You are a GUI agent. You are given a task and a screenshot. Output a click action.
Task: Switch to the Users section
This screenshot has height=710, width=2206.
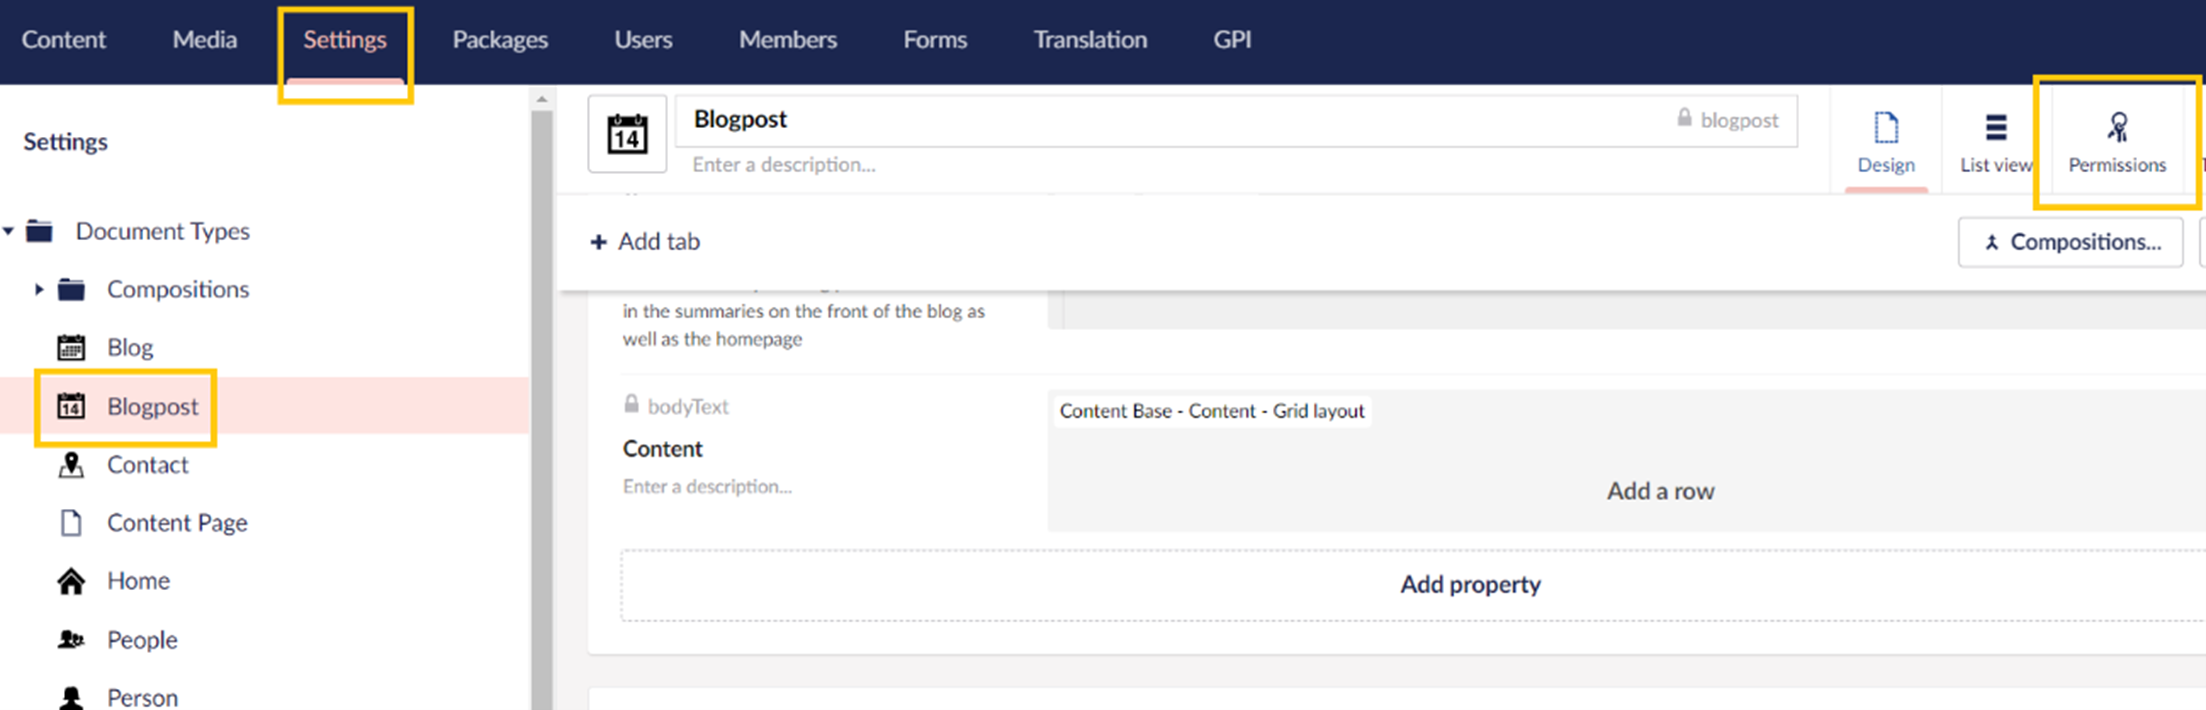click(643, 40)
